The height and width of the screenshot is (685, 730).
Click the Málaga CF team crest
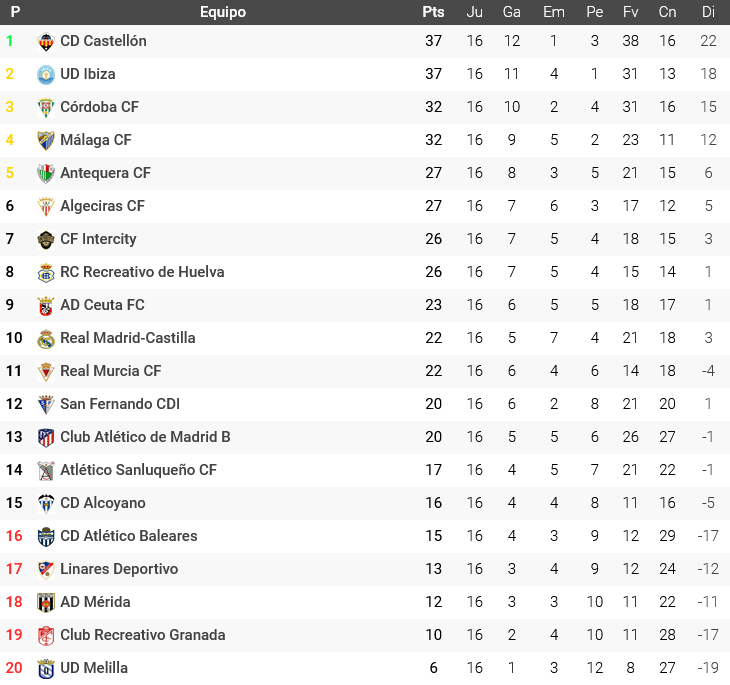pos(45,140)
